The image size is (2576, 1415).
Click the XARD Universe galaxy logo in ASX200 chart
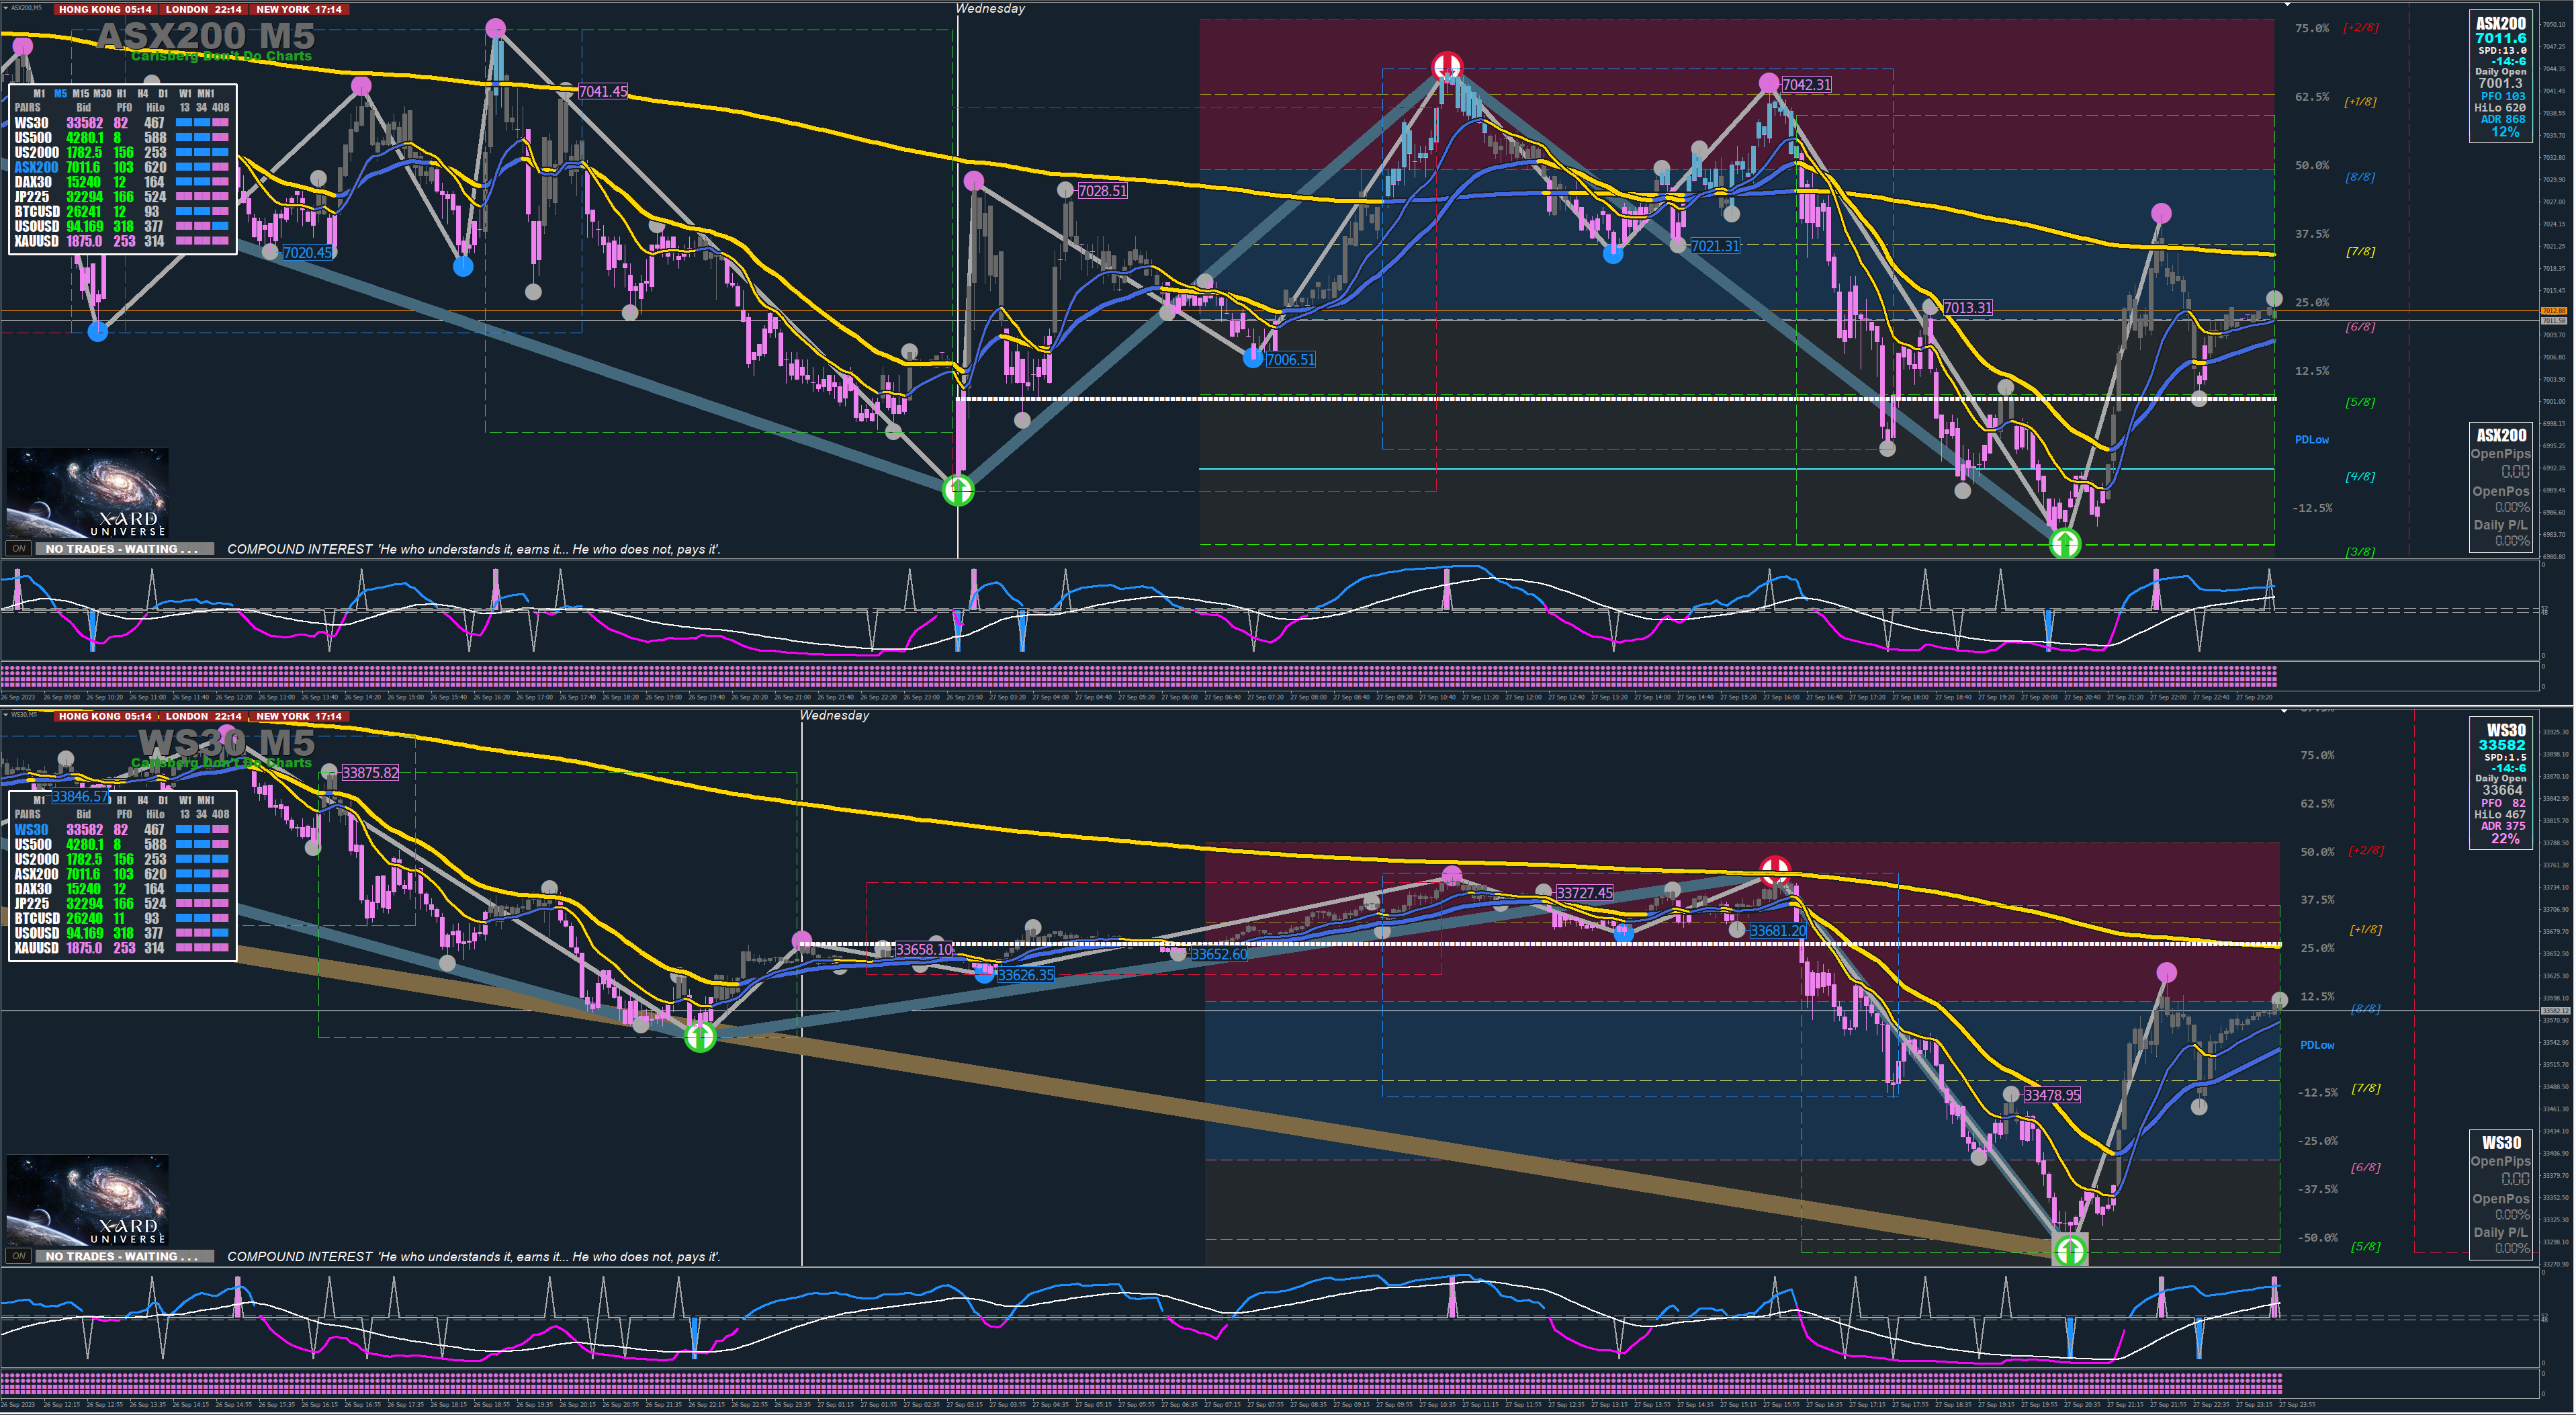point(87,492)
